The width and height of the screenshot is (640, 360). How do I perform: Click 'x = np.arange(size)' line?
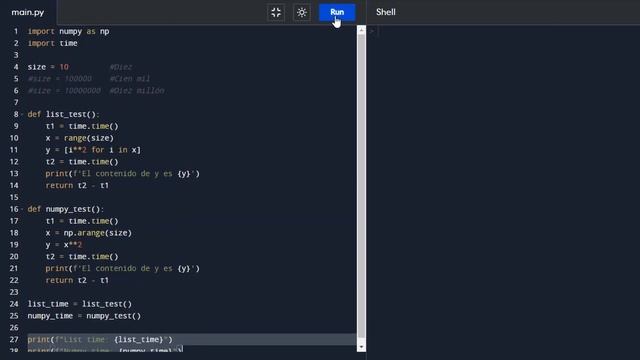89,233
